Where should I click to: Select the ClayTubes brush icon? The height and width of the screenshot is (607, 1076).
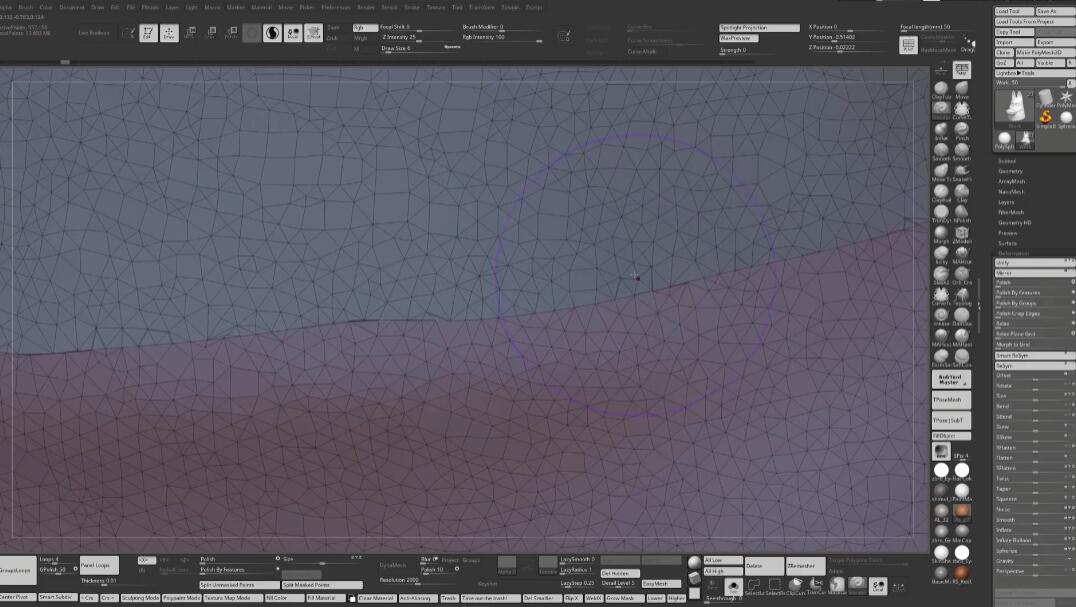click(941, 90)
